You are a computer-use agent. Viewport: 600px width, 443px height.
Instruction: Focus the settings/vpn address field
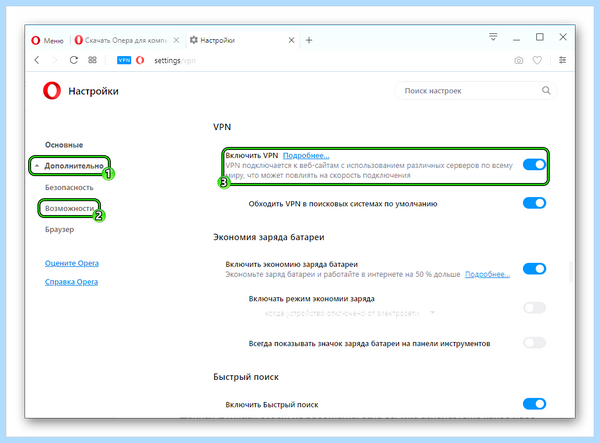pos(175,60)
